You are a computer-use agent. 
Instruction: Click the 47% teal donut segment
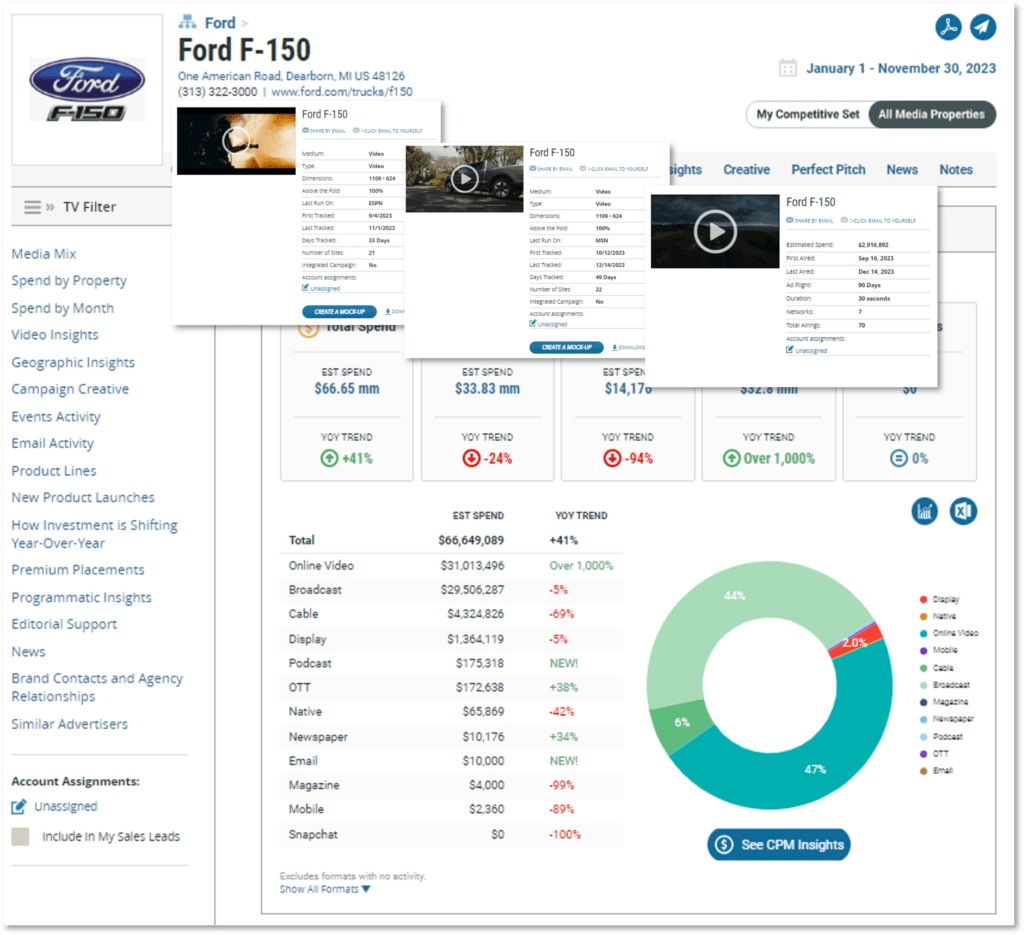click(x=816, y=769)
